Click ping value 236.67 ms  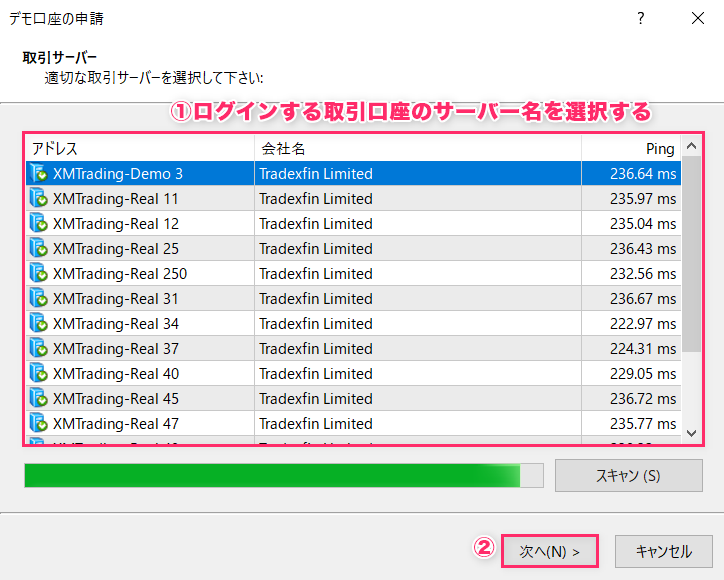click(x=643, y=298)
